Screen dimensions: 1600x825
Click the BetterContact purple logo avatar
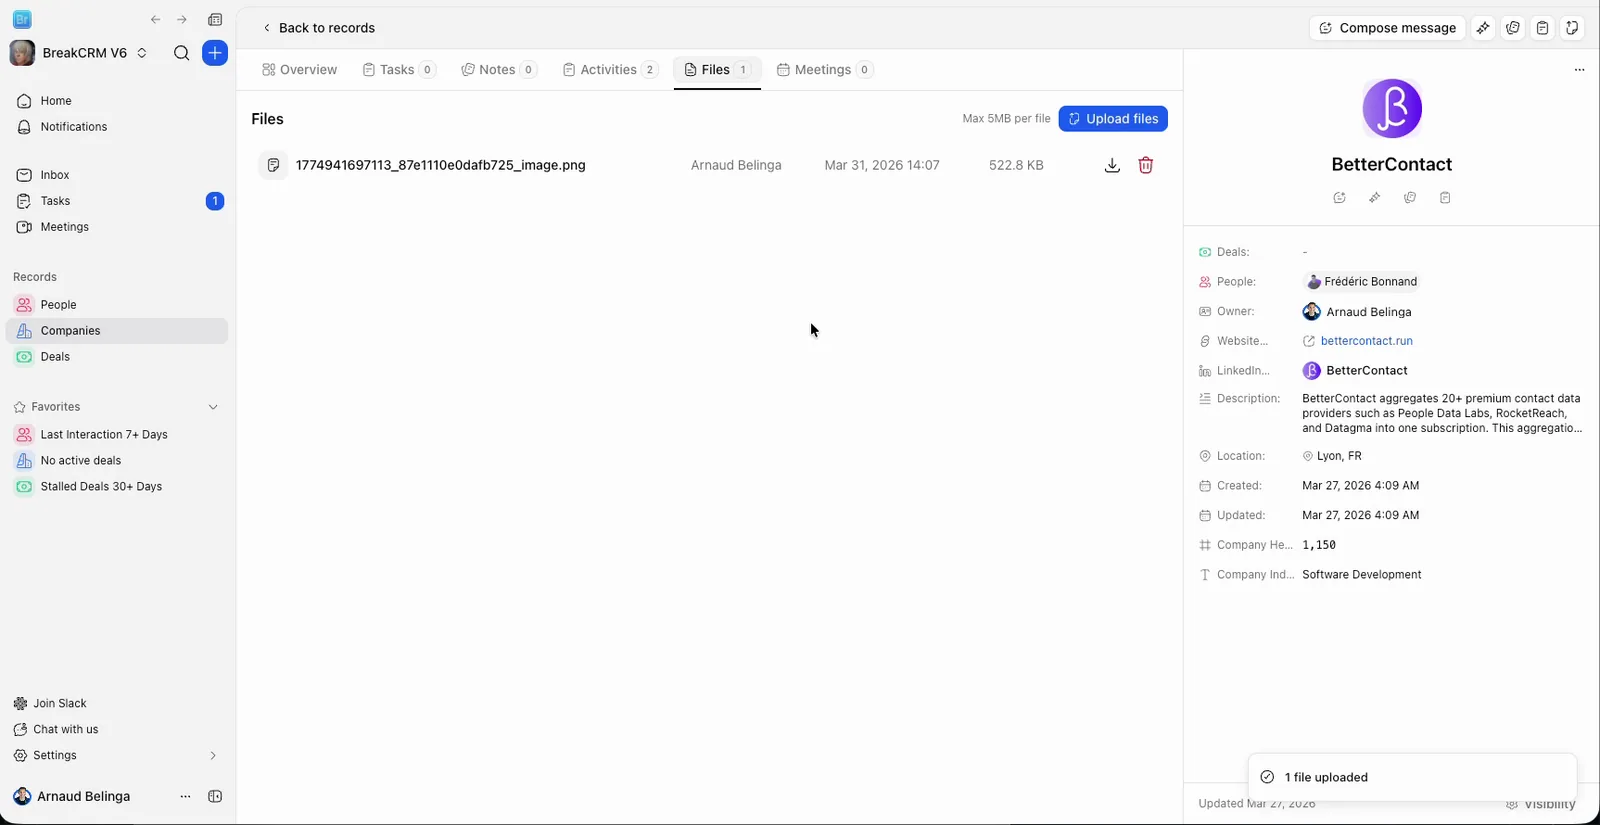click(1392, 109)
